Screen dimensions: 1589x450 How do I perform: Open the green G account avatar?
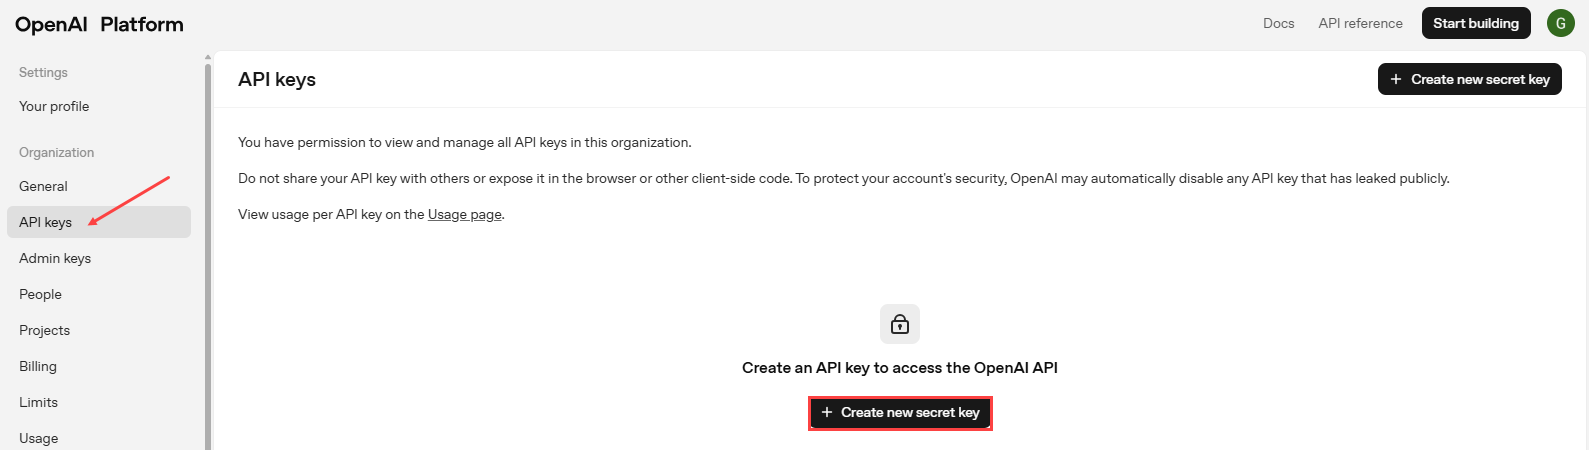coord(1560,23)
